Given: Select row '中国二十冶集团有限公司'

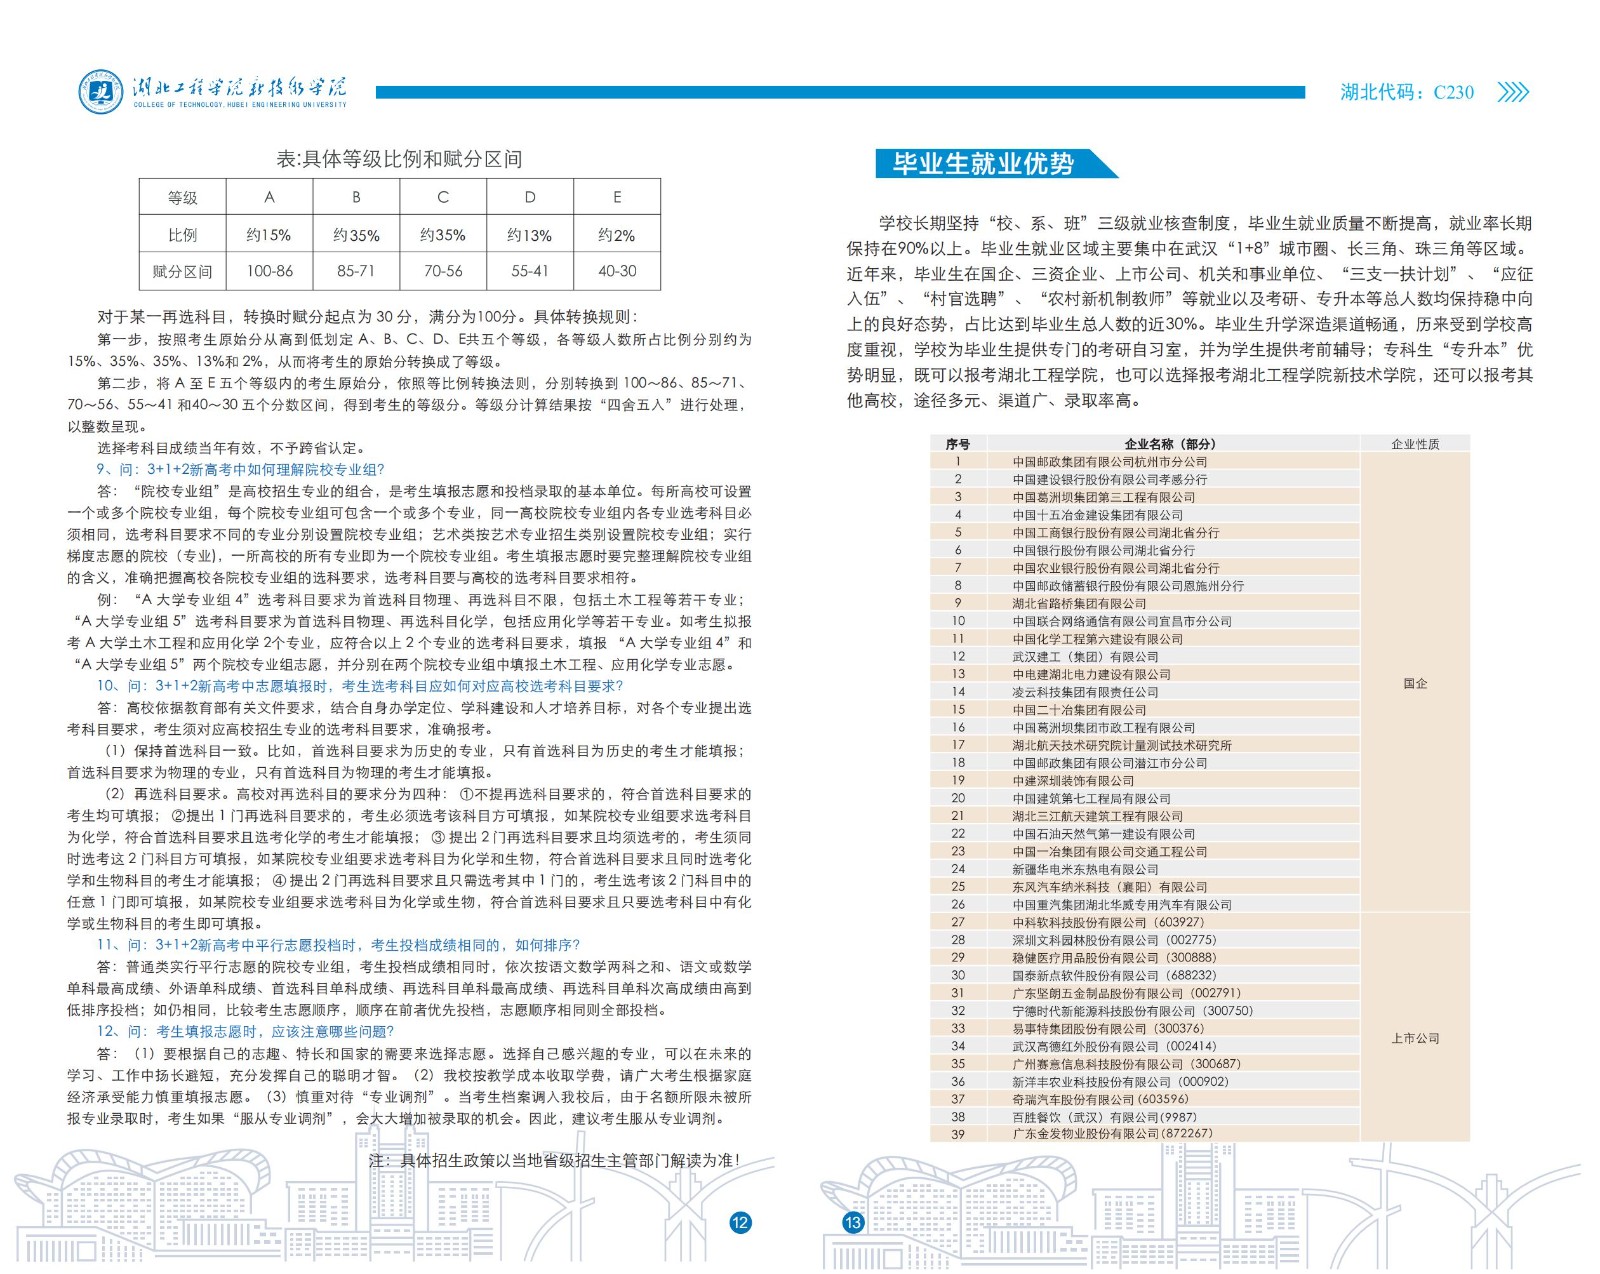Looking at the screenshot, I should point(1145,710).
